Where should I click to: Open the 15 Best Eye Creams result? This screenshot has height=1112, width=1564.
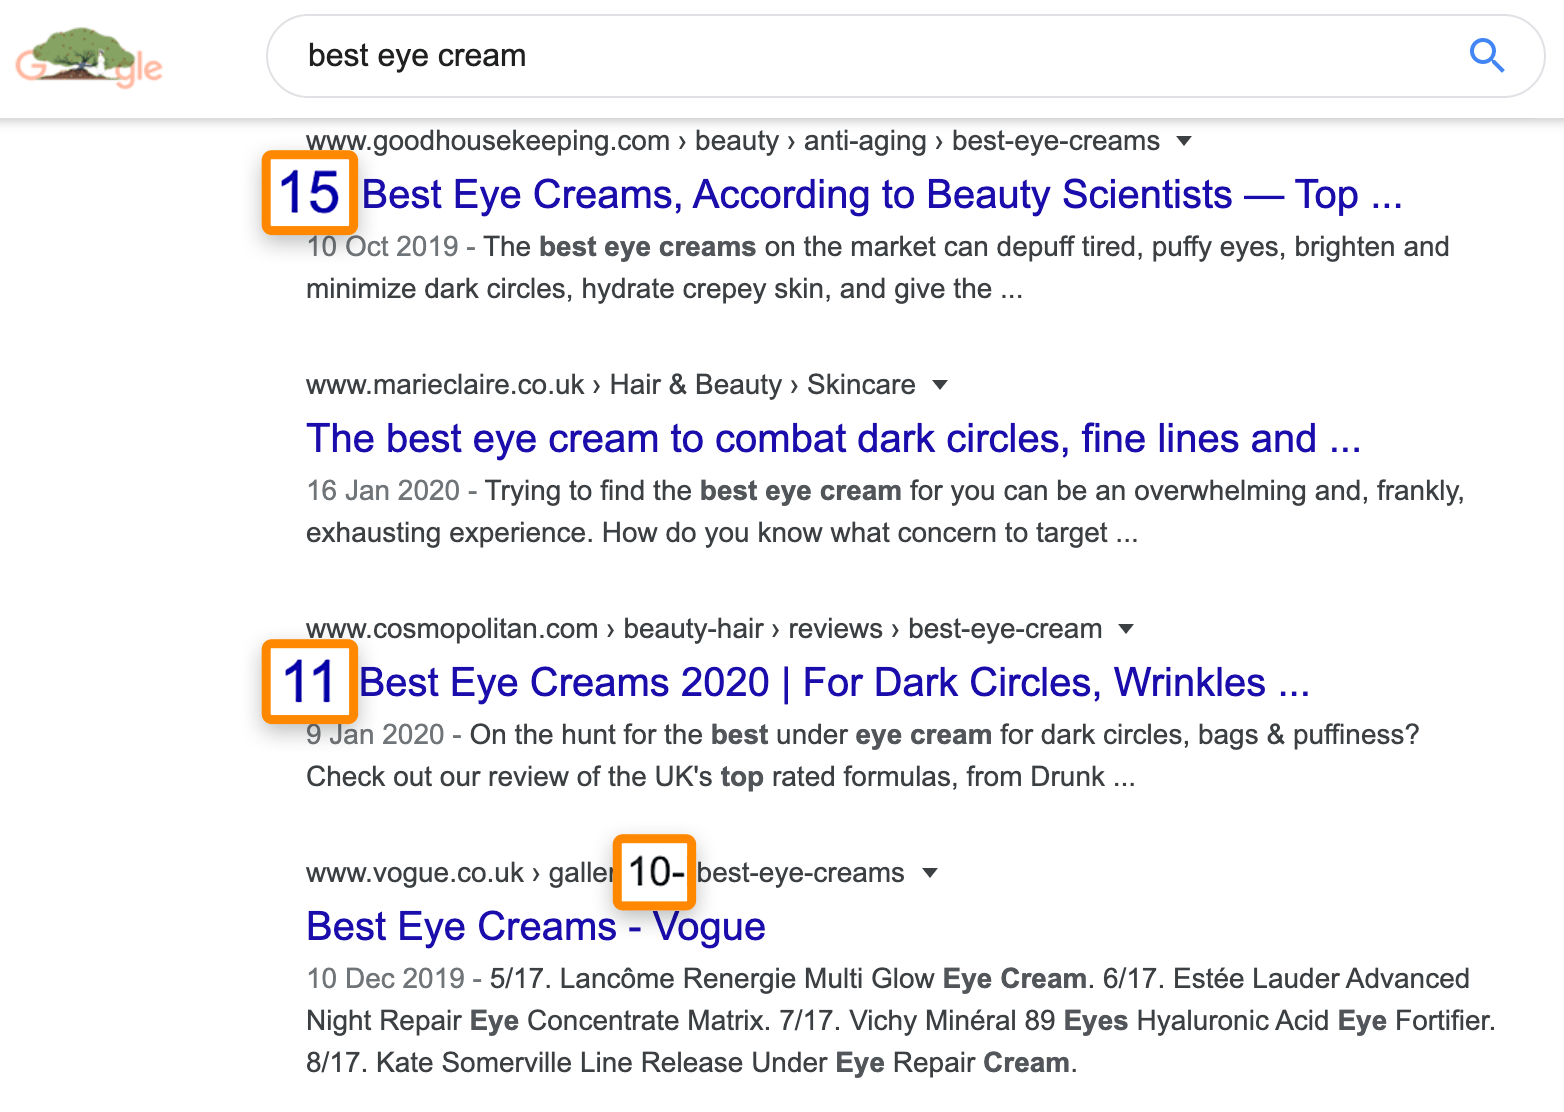[880, 194]
